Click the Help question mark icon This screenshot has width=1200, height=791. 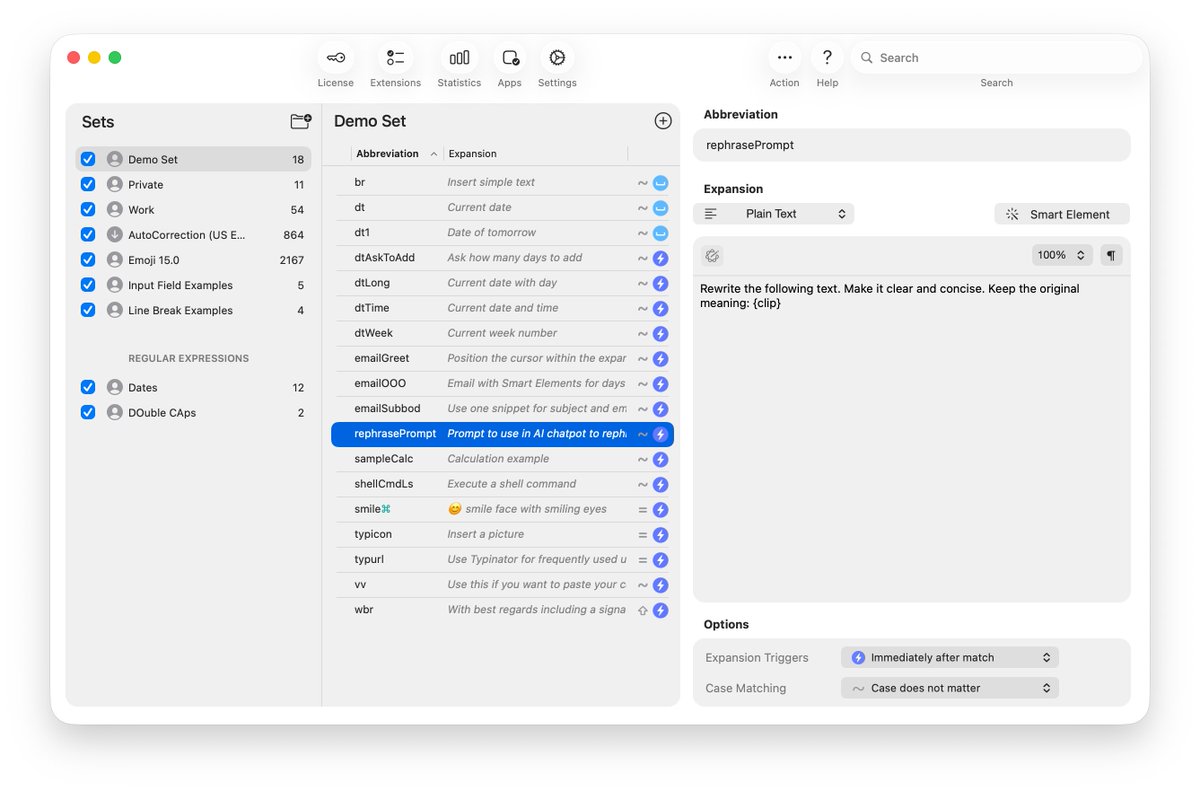click(827, 58)
